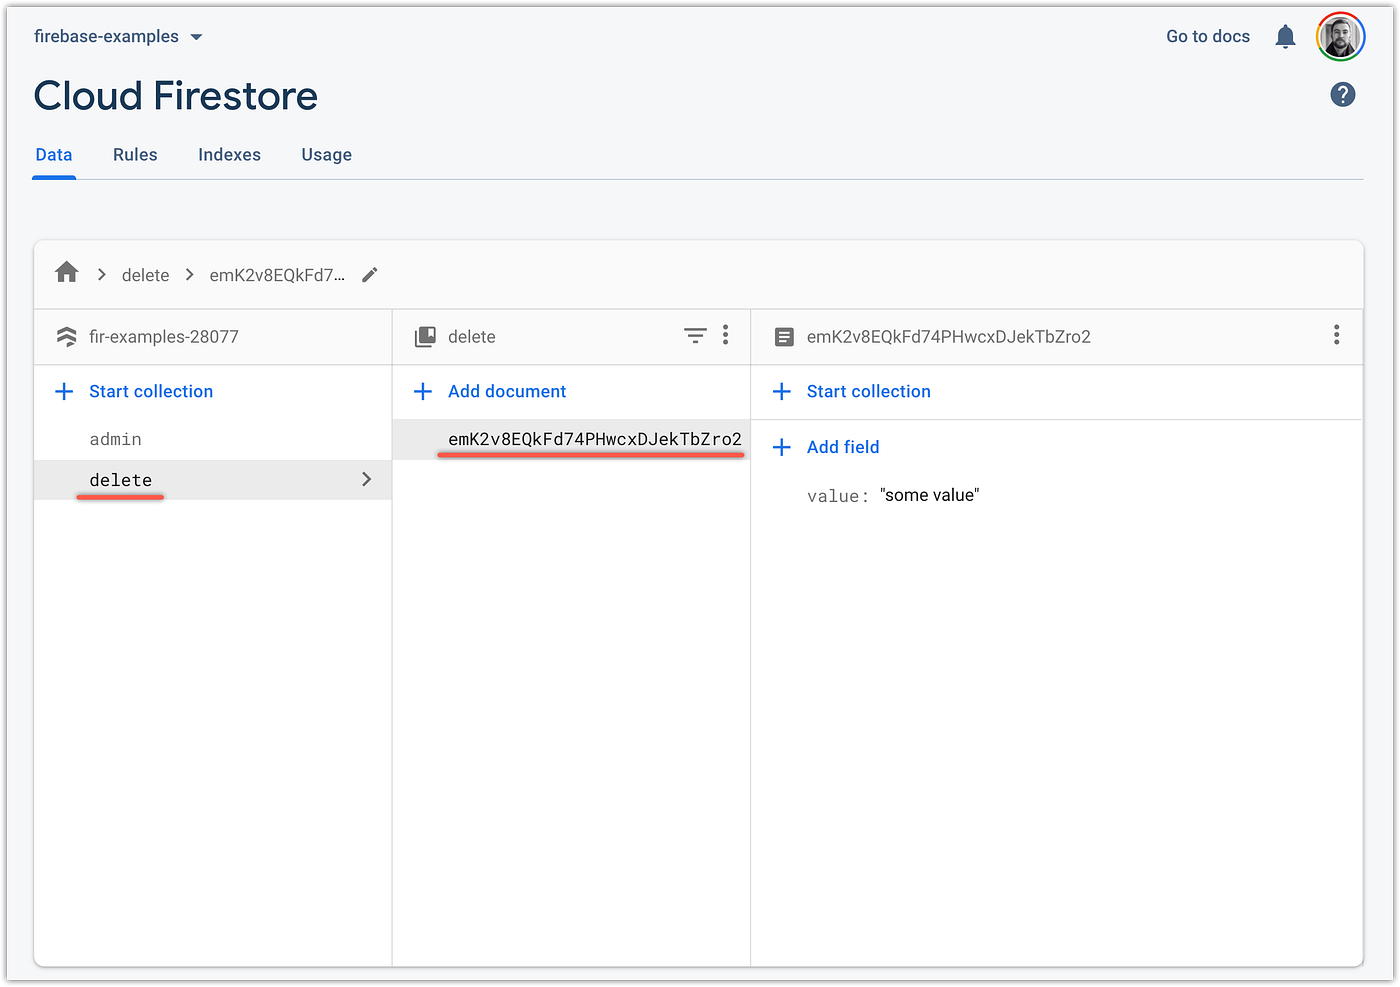
Task: Switch to the Indexes tab
Action: (x=229, y=155)
